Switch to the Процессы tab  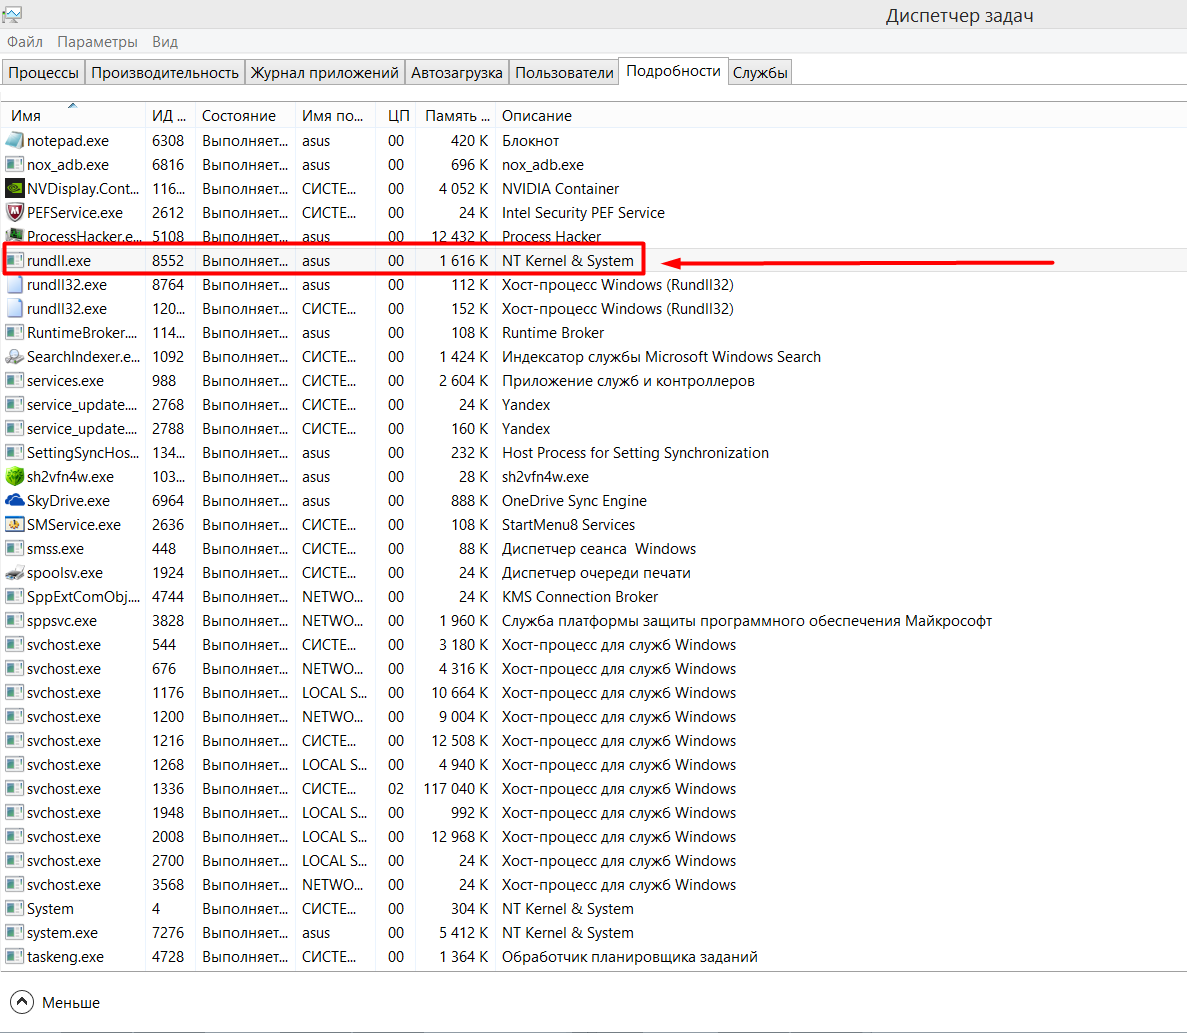43,73
